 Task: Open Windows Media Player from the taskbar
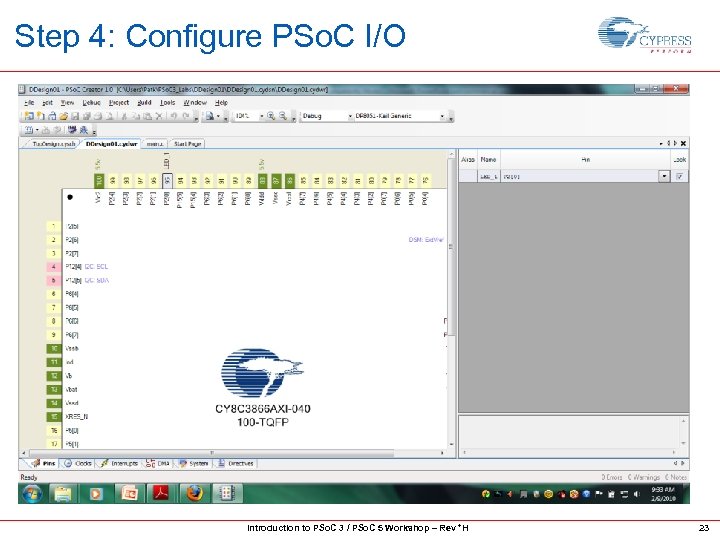(96, 494)
